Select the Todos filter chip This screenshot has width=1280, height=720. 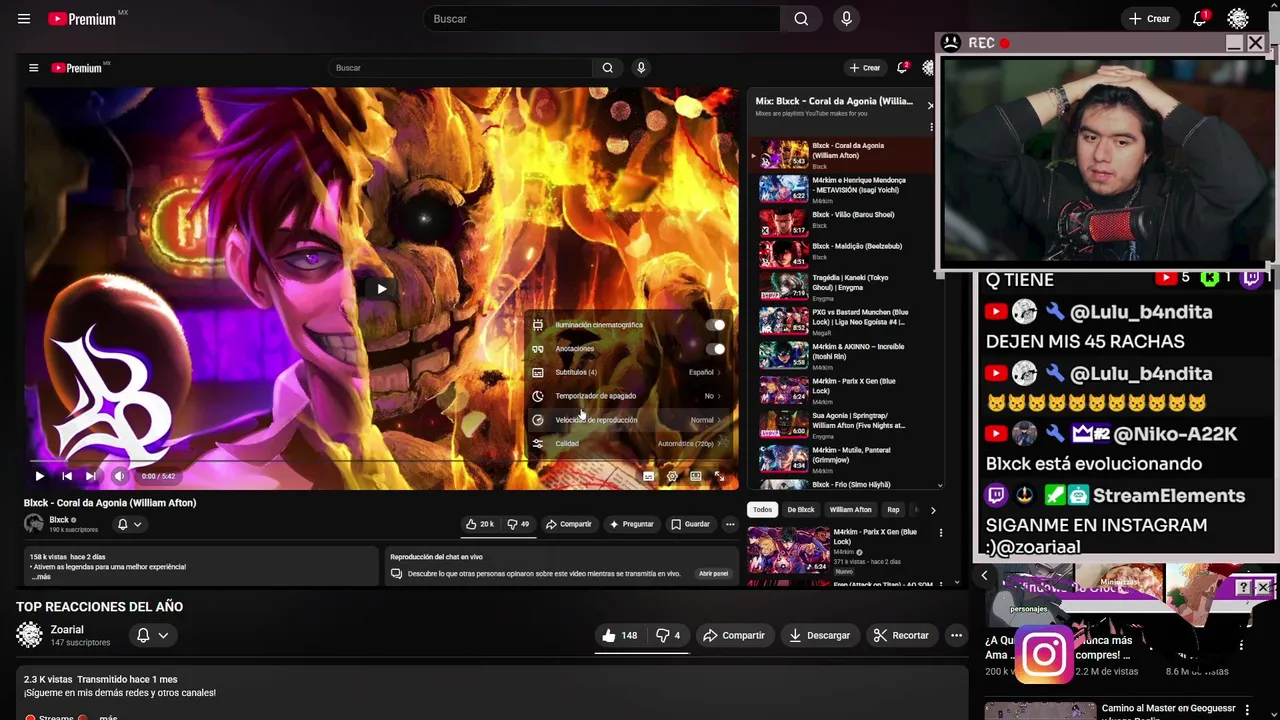click(x=762, y=510)
